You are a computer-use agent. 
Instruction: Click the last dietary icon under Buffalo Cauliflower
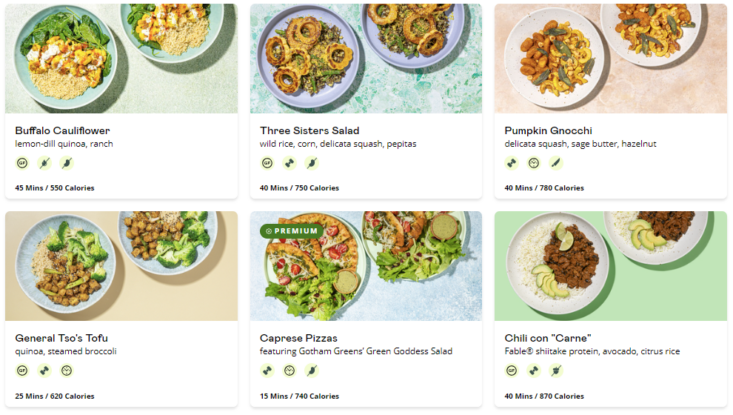click(x=66, y=163)
